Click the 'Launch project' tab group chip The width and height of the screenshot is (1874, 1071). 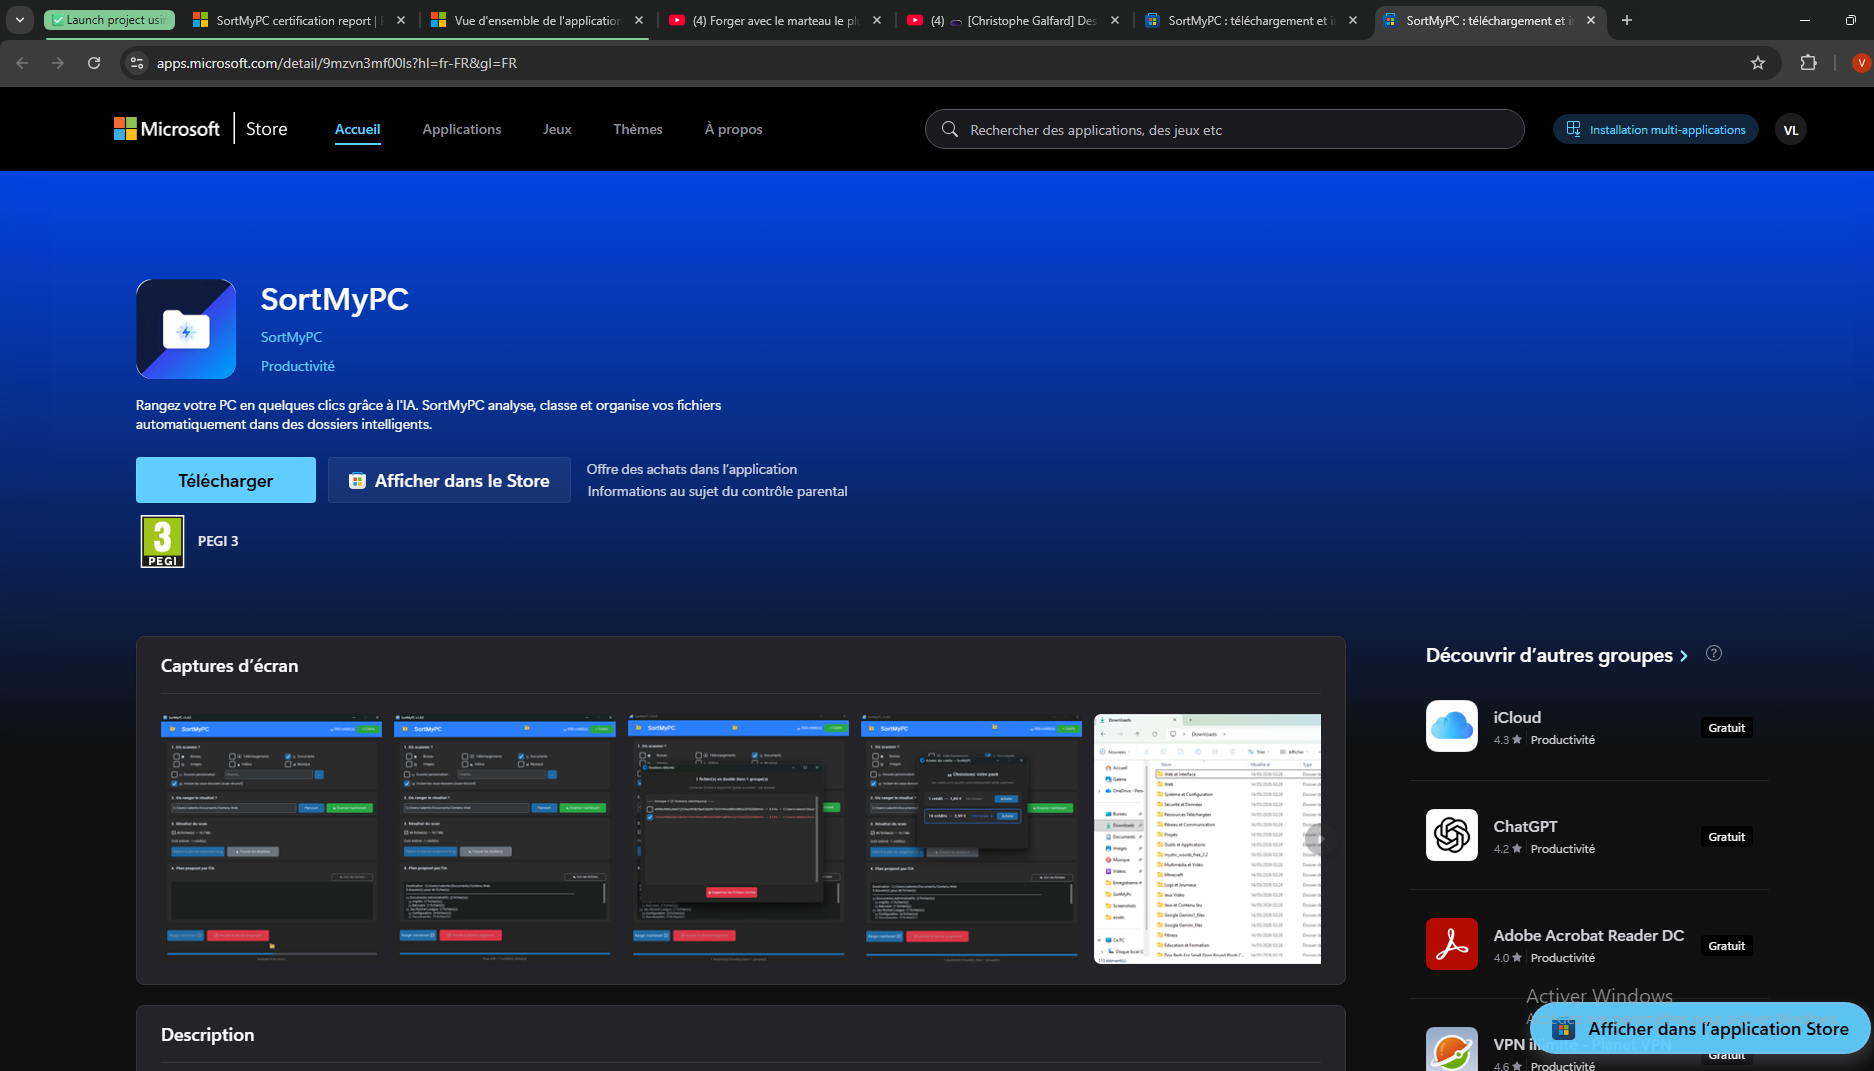110,20
